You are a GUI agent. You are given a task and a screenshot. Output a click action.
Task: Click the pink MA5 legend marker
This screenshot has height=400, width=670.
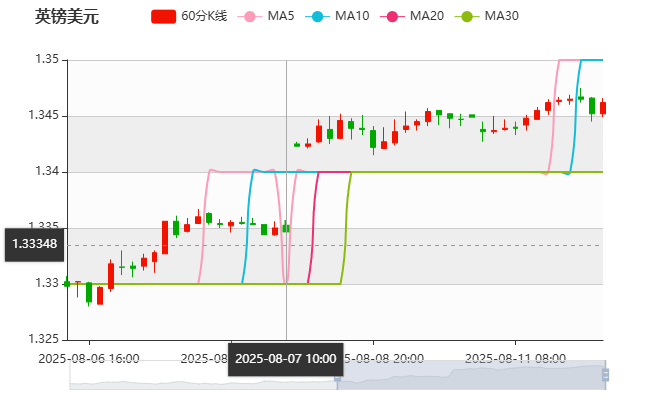[249, 16]
